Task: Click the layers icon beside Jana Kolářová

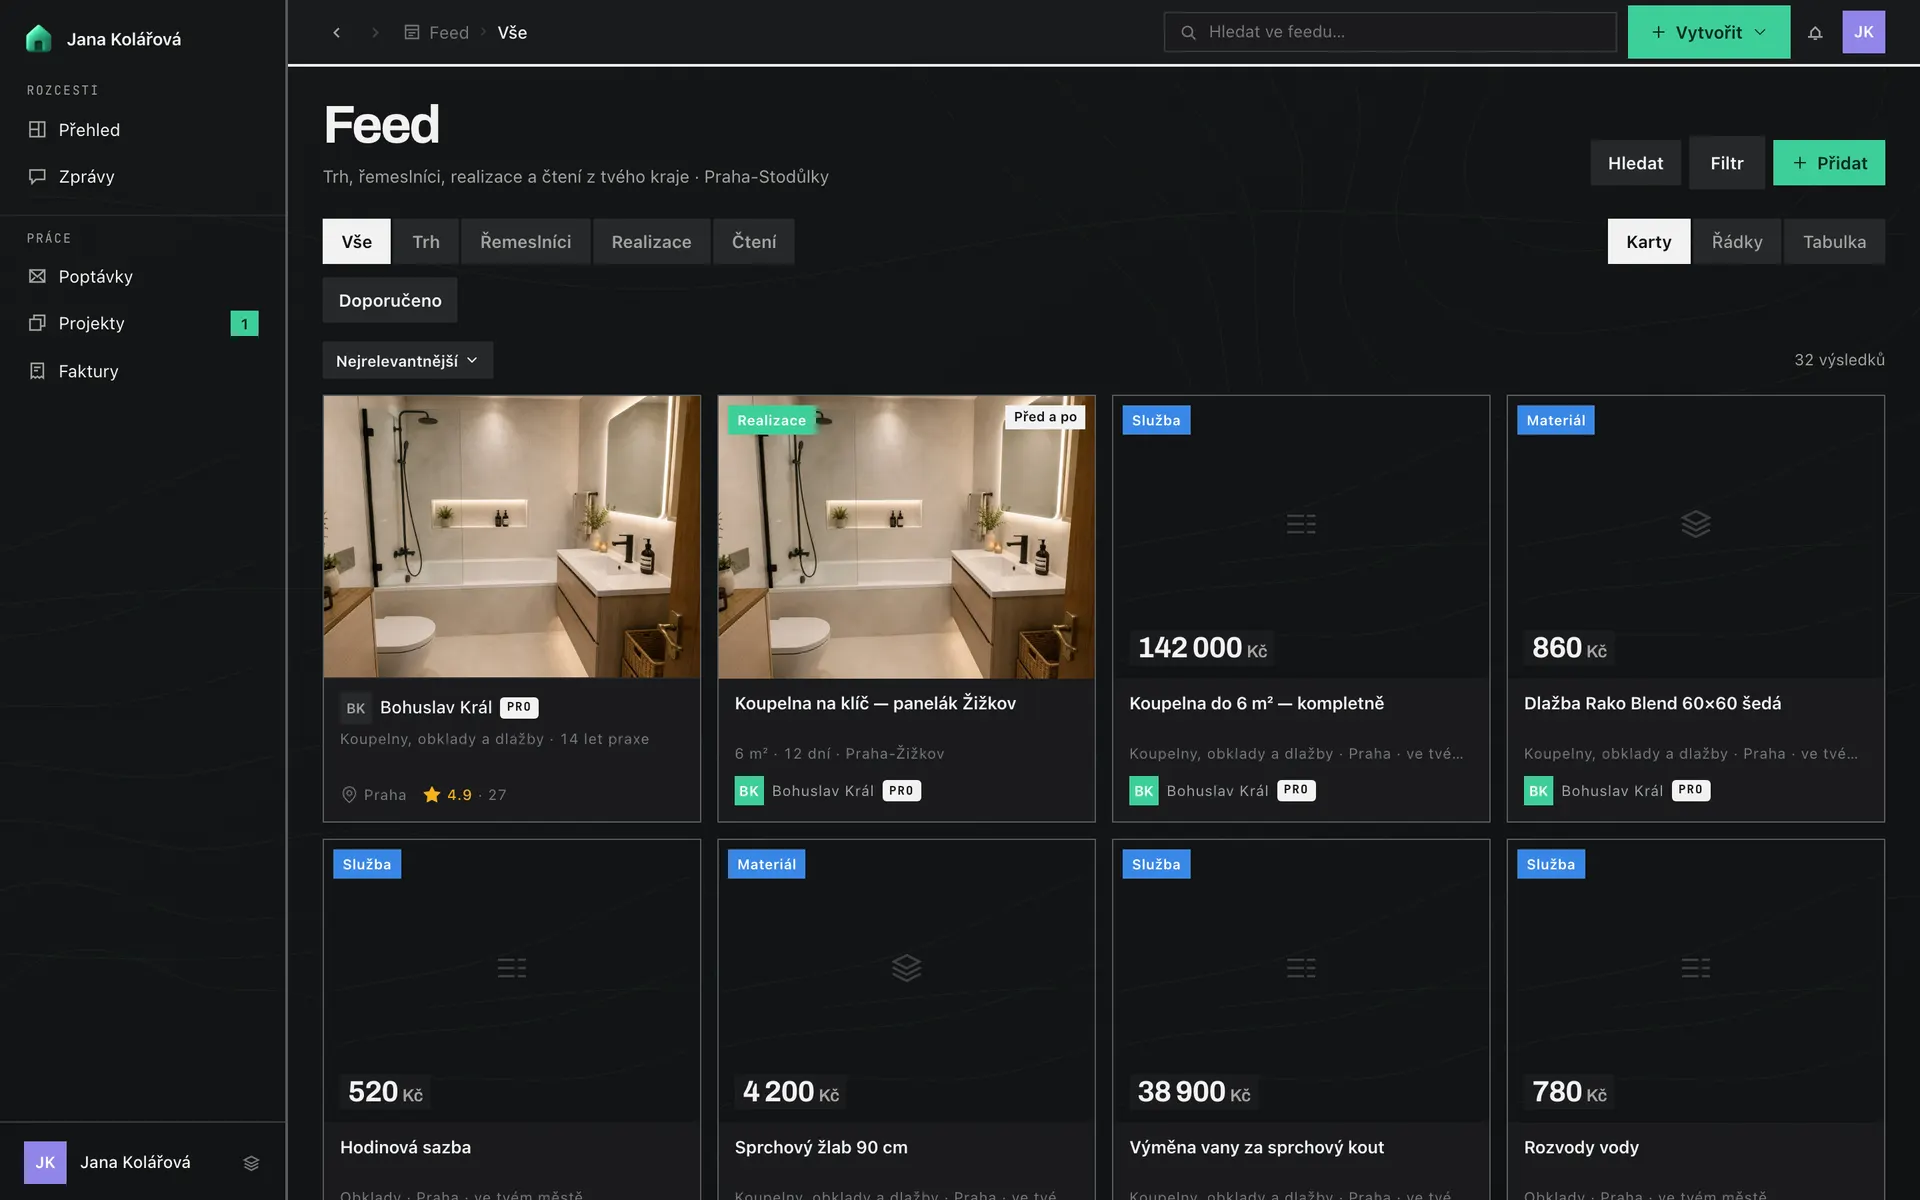Action: tap(251, 1163)
